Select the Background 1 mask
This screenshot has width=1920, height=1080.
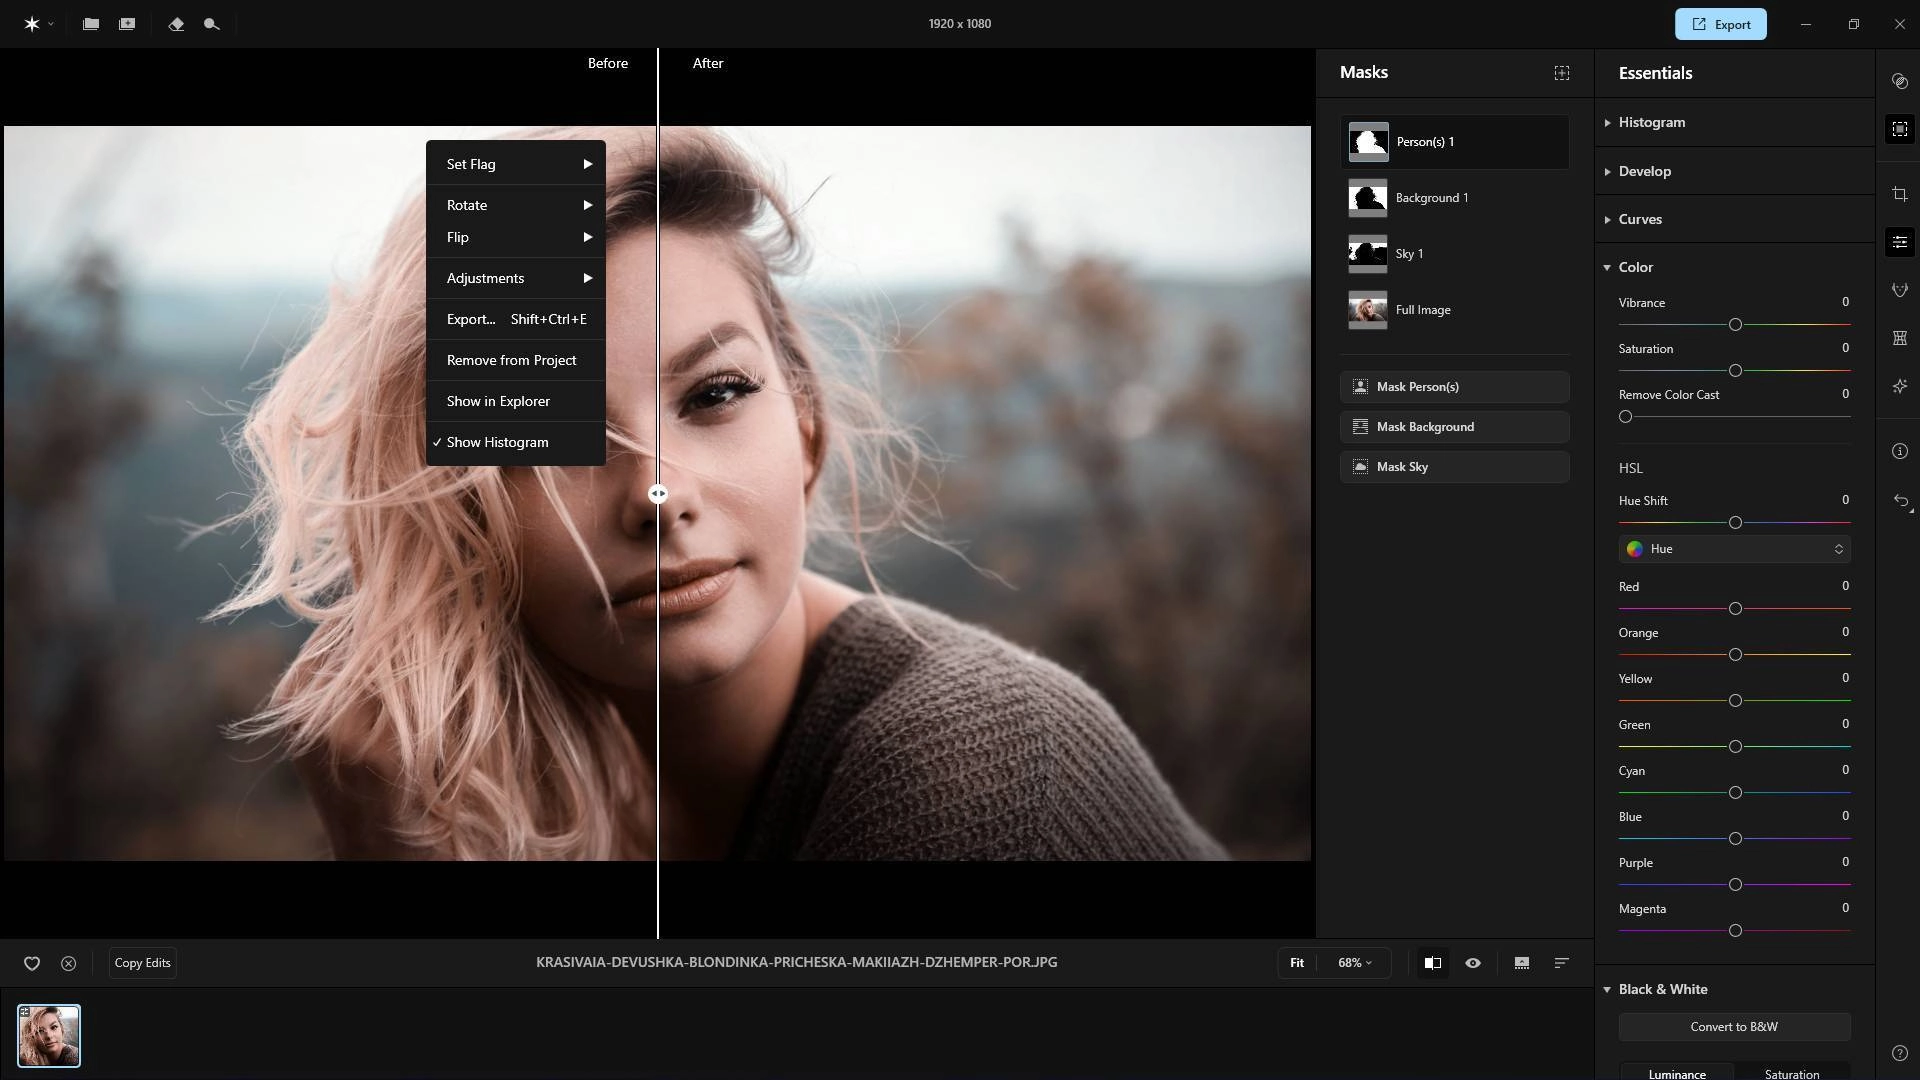[1454, 198]
